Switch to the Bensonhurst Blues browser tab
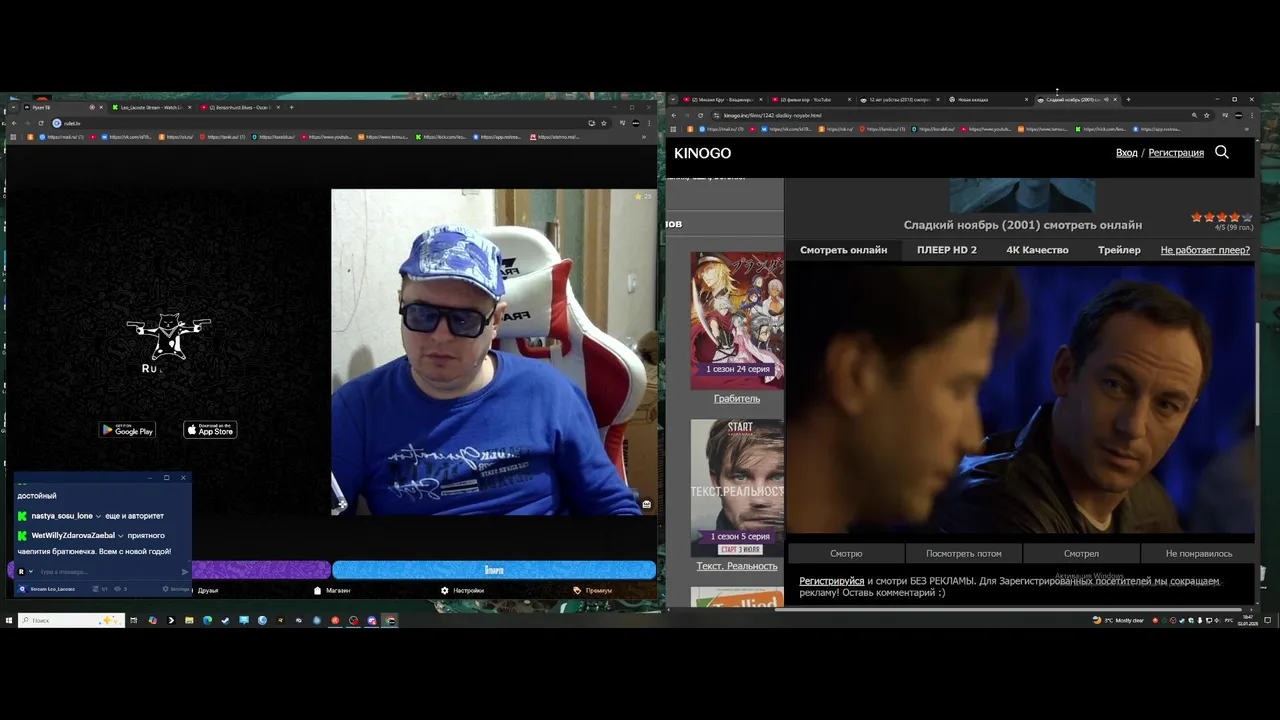 pyautogui.click(x=240, y=107)
